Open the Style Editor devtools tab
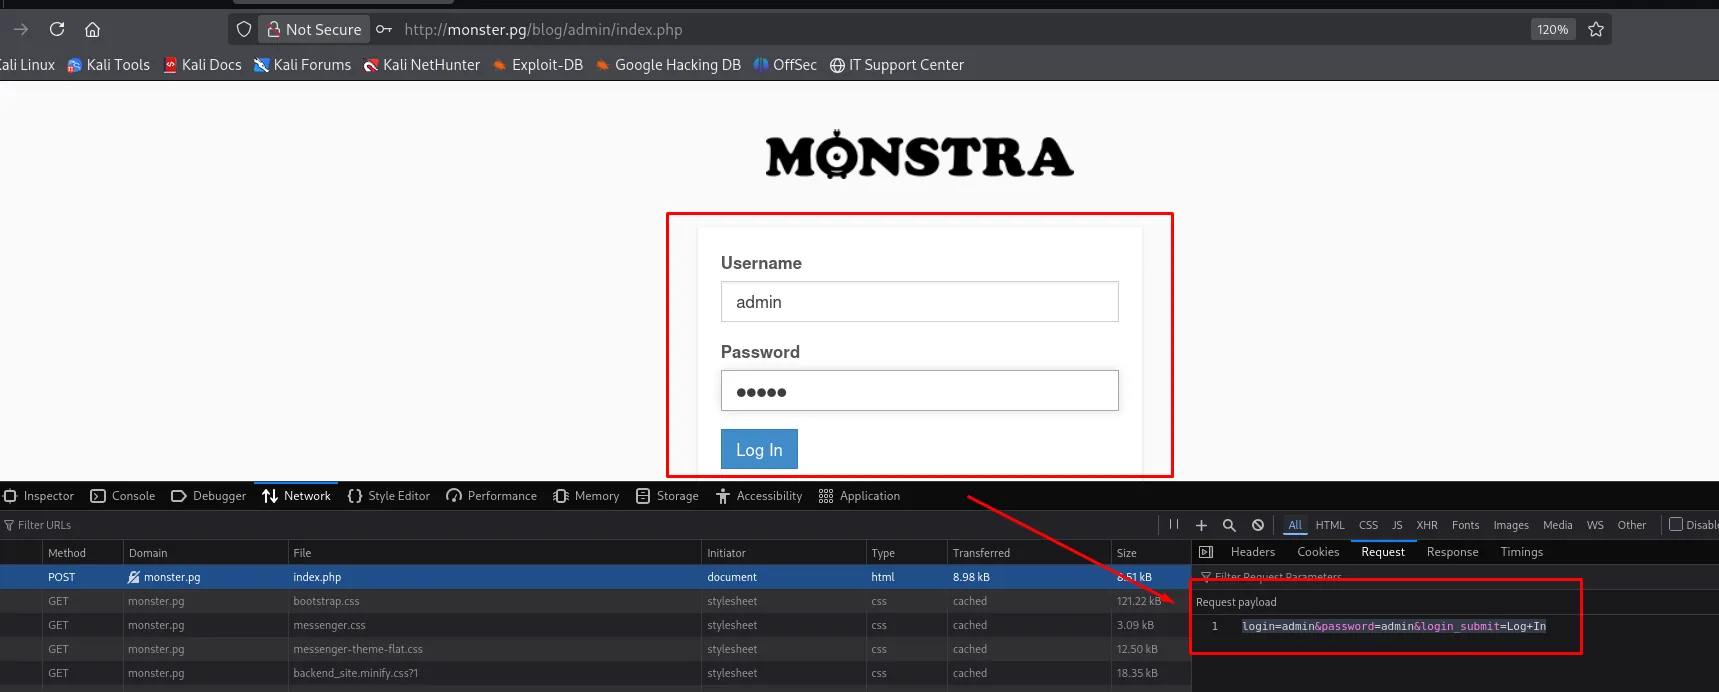The height and width of the screenshot is (692, 1719). [388, 496]
